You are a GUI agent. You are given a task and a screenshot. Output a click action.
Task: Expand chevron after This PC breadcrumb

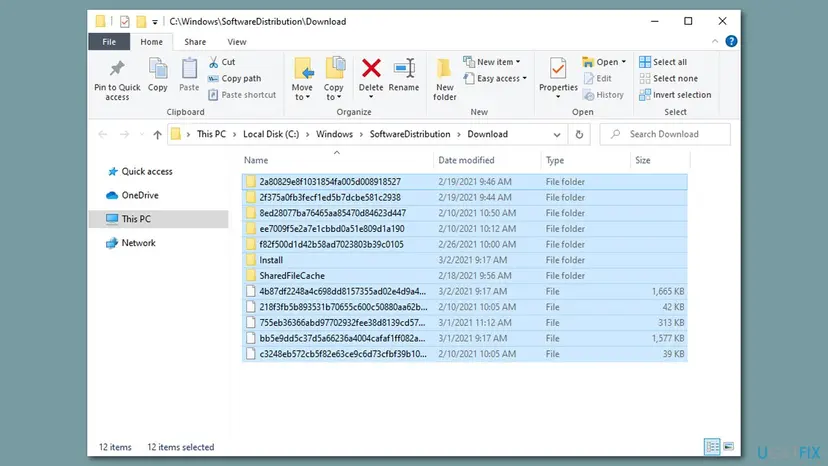click(x=234, y=134)
